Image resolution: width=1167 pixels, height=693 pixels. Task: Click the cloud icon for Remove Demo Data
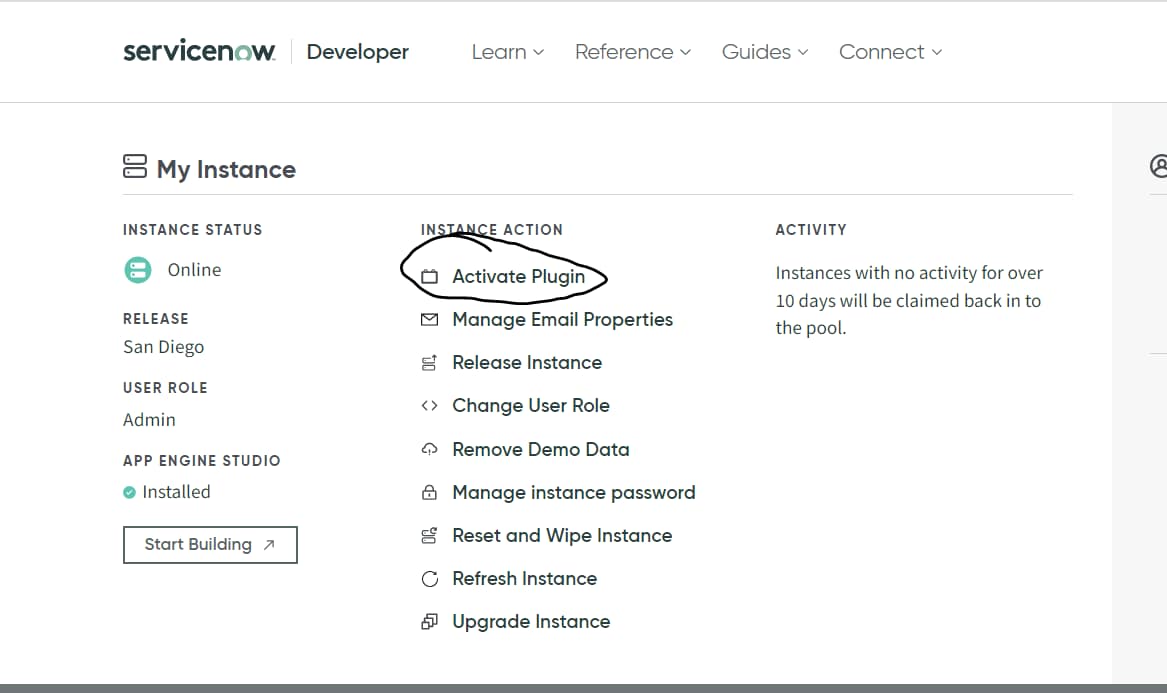click(x=429, y=450)
